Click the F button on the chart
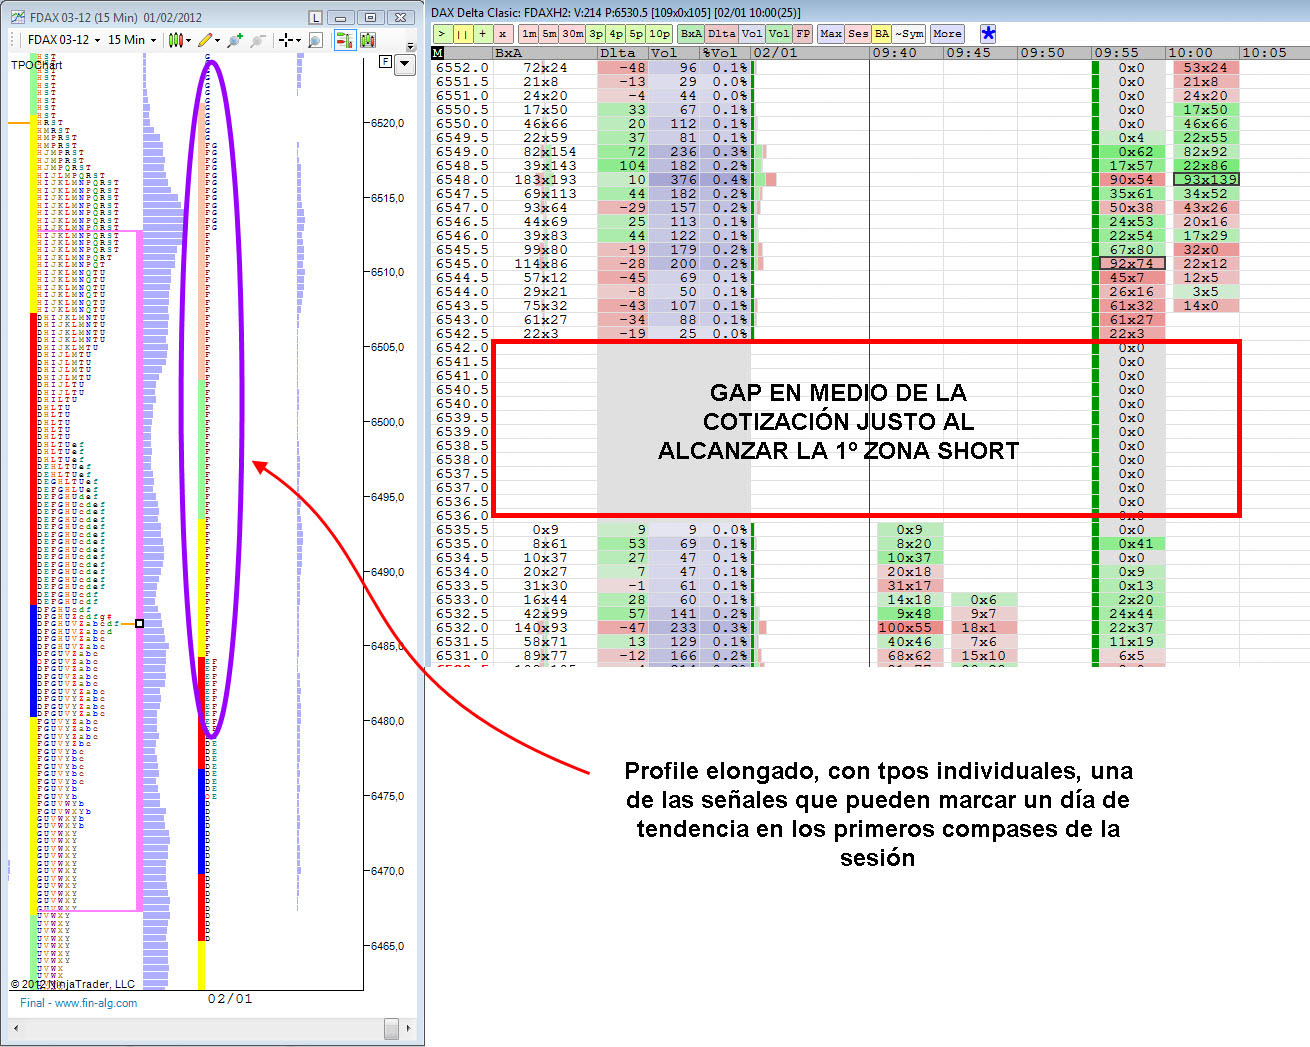 pyautogui.click(x=386, y=62)
